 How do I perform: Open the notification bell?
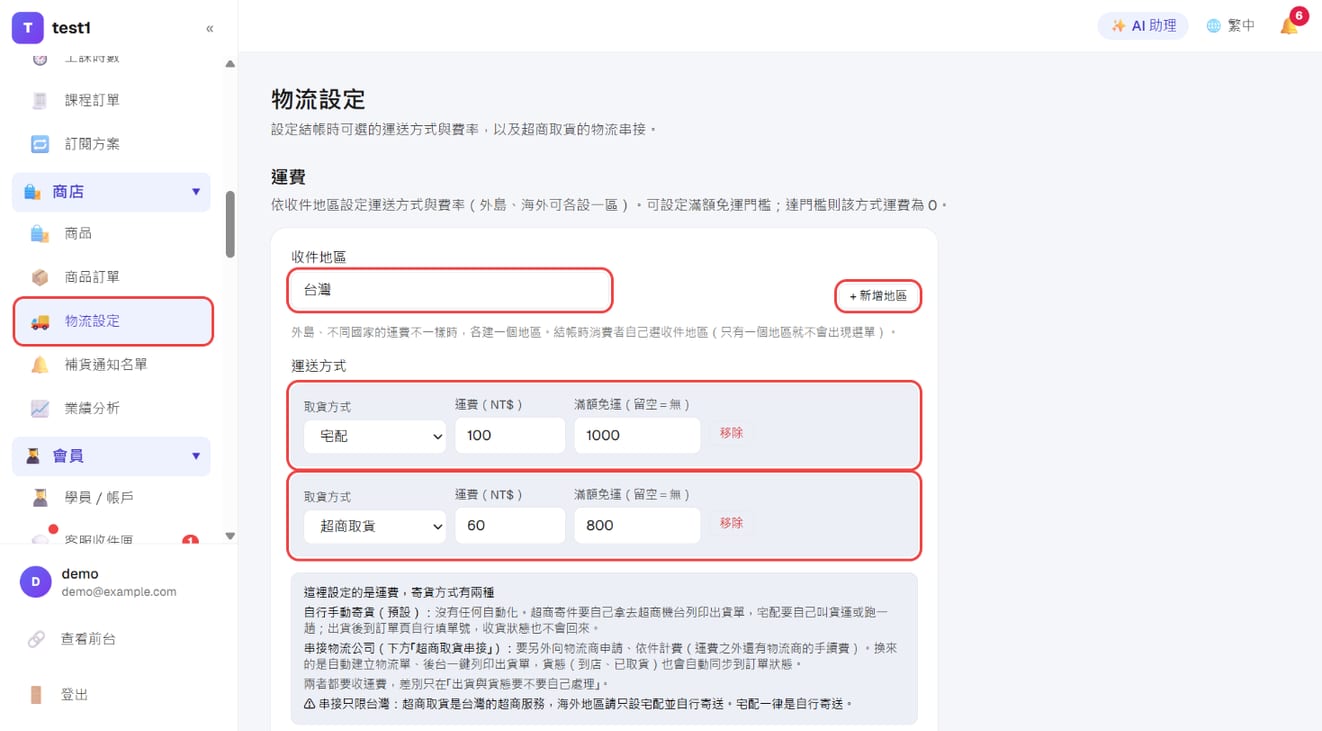tap(1290, 26)
